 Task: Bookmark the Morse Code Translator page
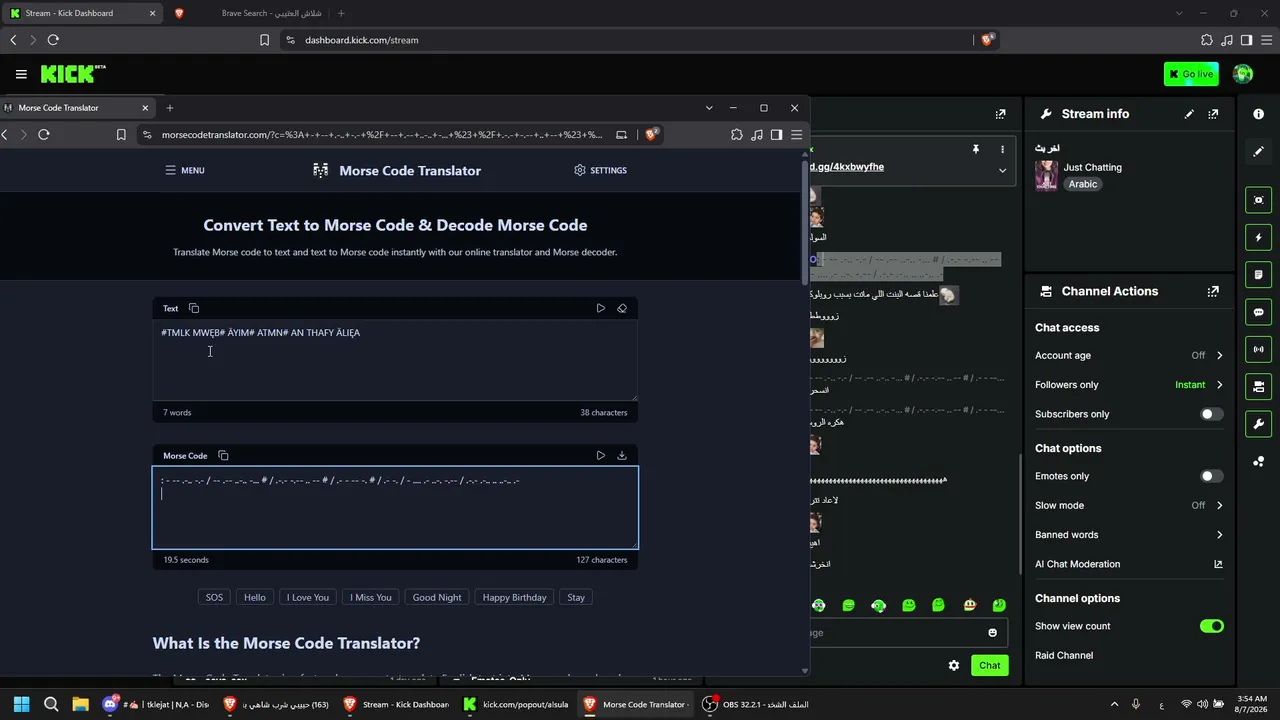pos(121,134)
